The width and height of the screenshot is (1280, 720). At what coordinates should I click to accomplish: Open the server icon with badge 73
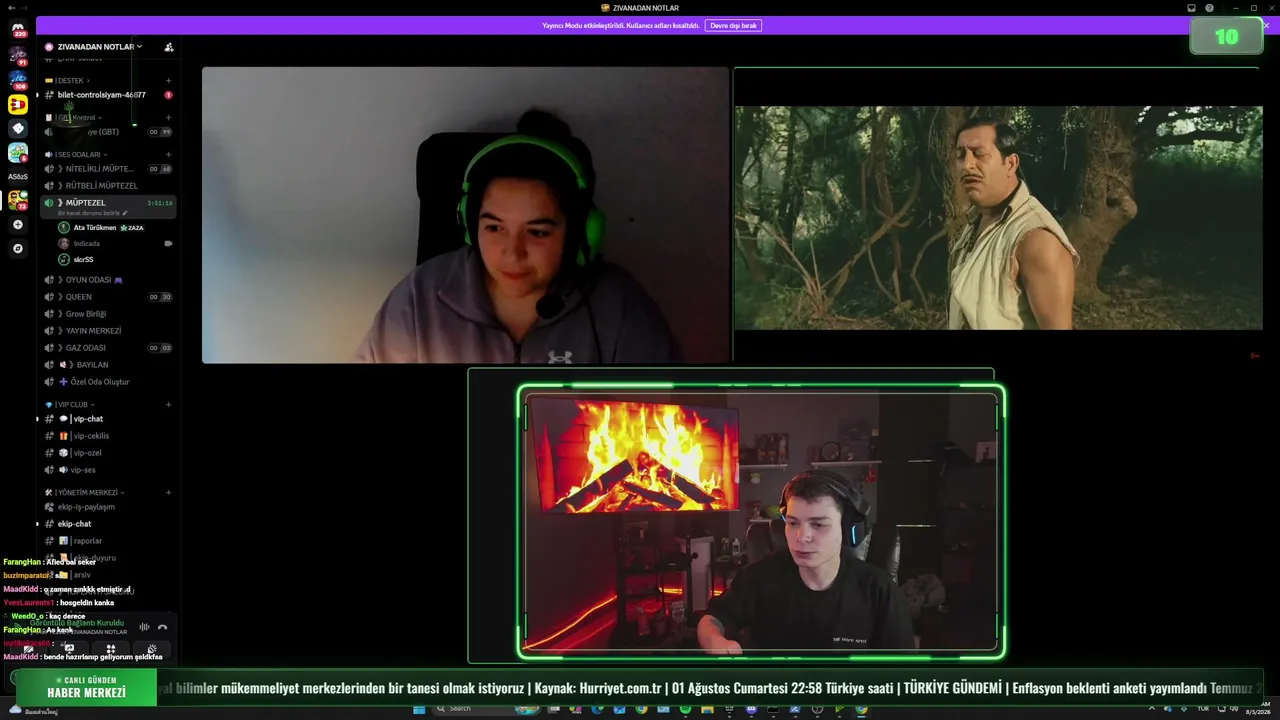pyautogui.click(x=18, y=200)
